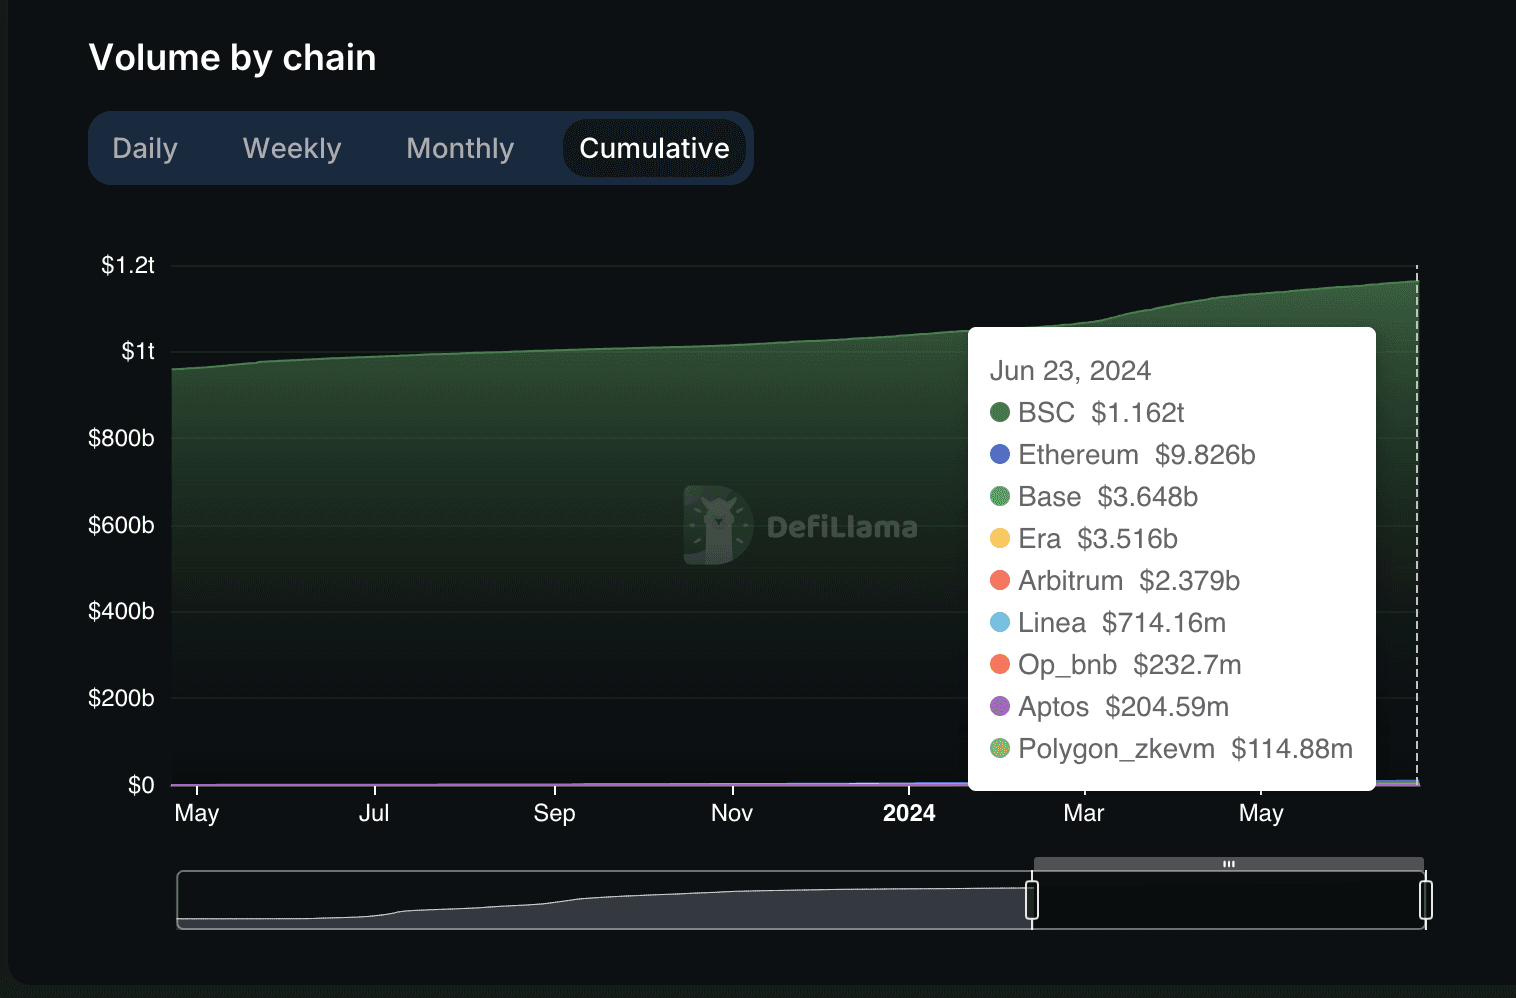Click the right range slider handle

point(1426,900)
